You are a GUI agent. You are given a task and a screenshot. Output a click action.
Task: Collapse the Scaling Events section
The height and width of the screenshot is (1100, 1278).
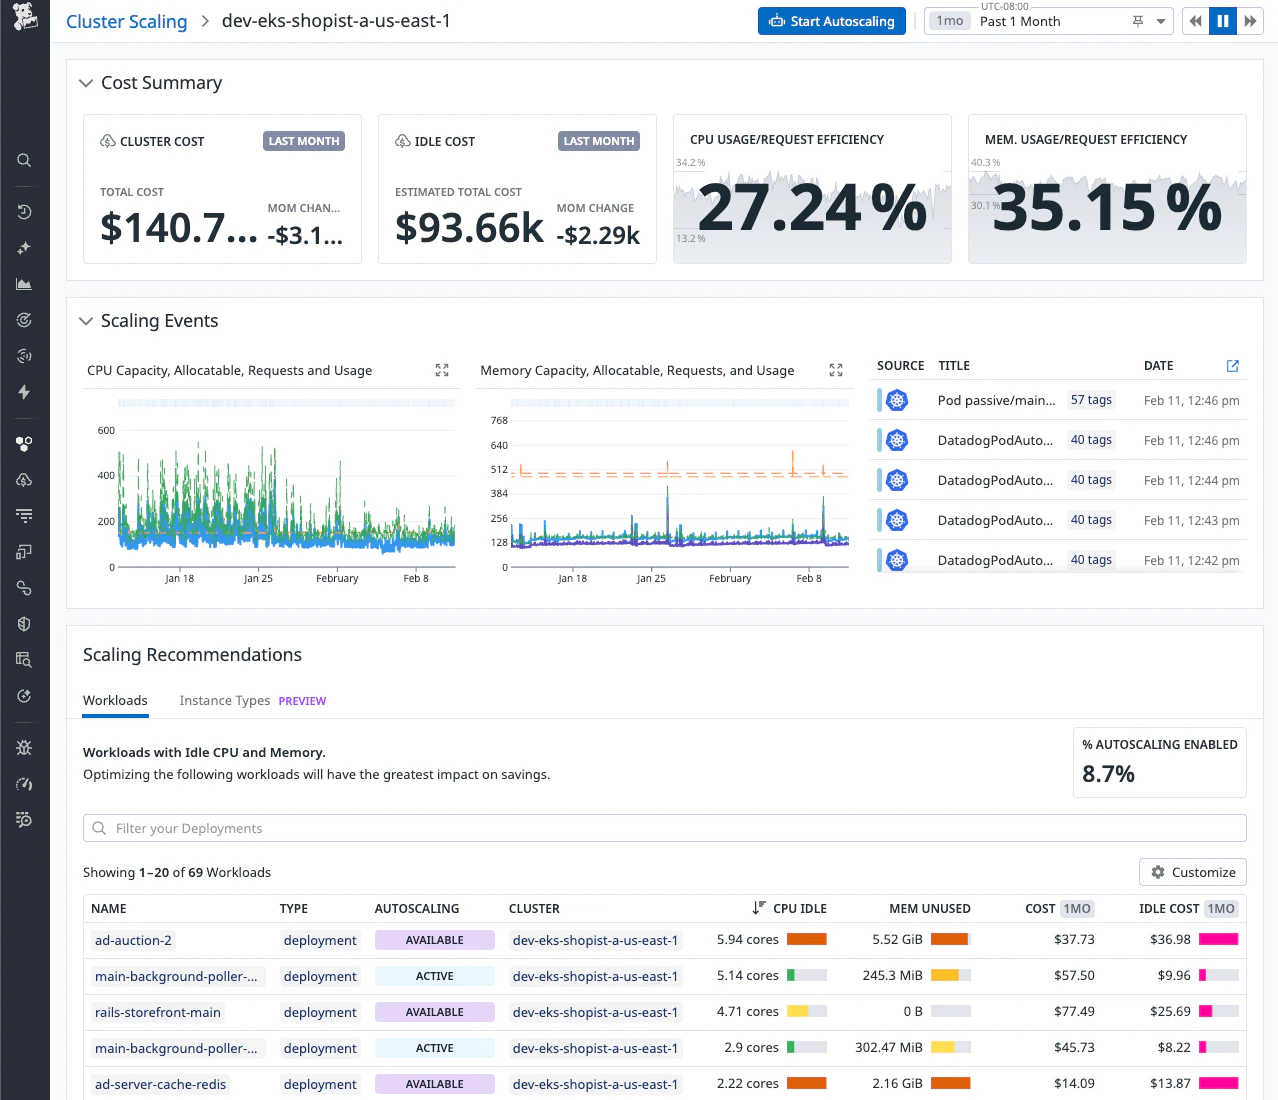86,321
